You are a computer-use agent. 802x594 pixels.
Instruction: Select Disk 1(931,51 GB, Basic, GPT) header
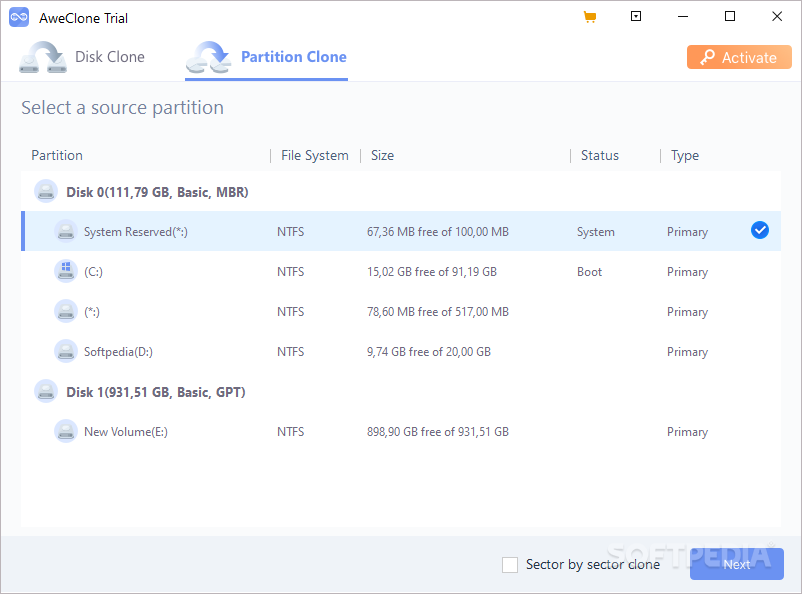pos(156,392)
